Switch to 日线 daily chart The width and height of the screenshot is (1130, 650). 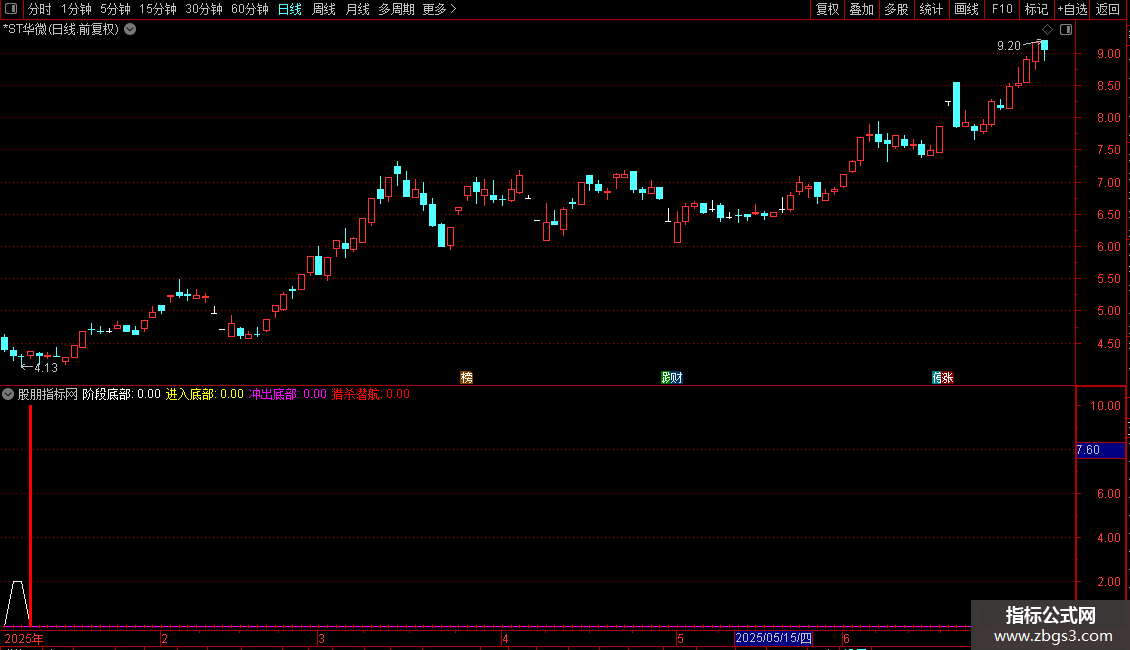pos(290,9)
